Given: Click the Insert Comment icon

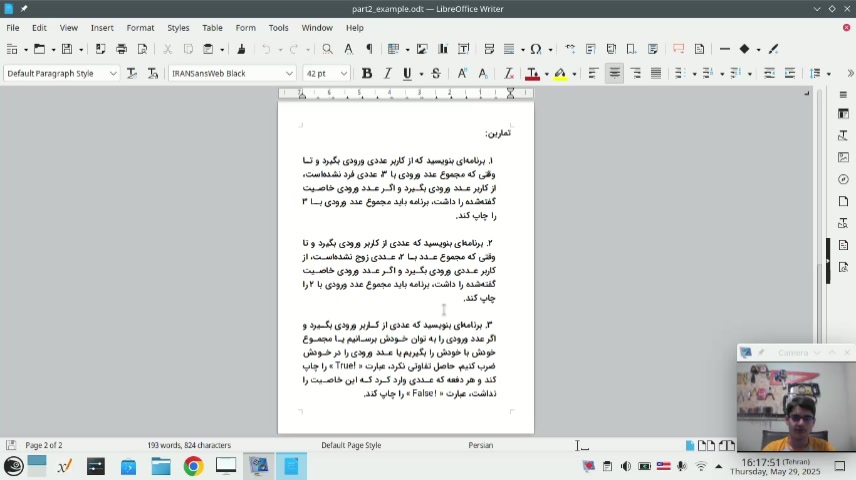Looking at the screenshot, I should click(x=679, y=49).
